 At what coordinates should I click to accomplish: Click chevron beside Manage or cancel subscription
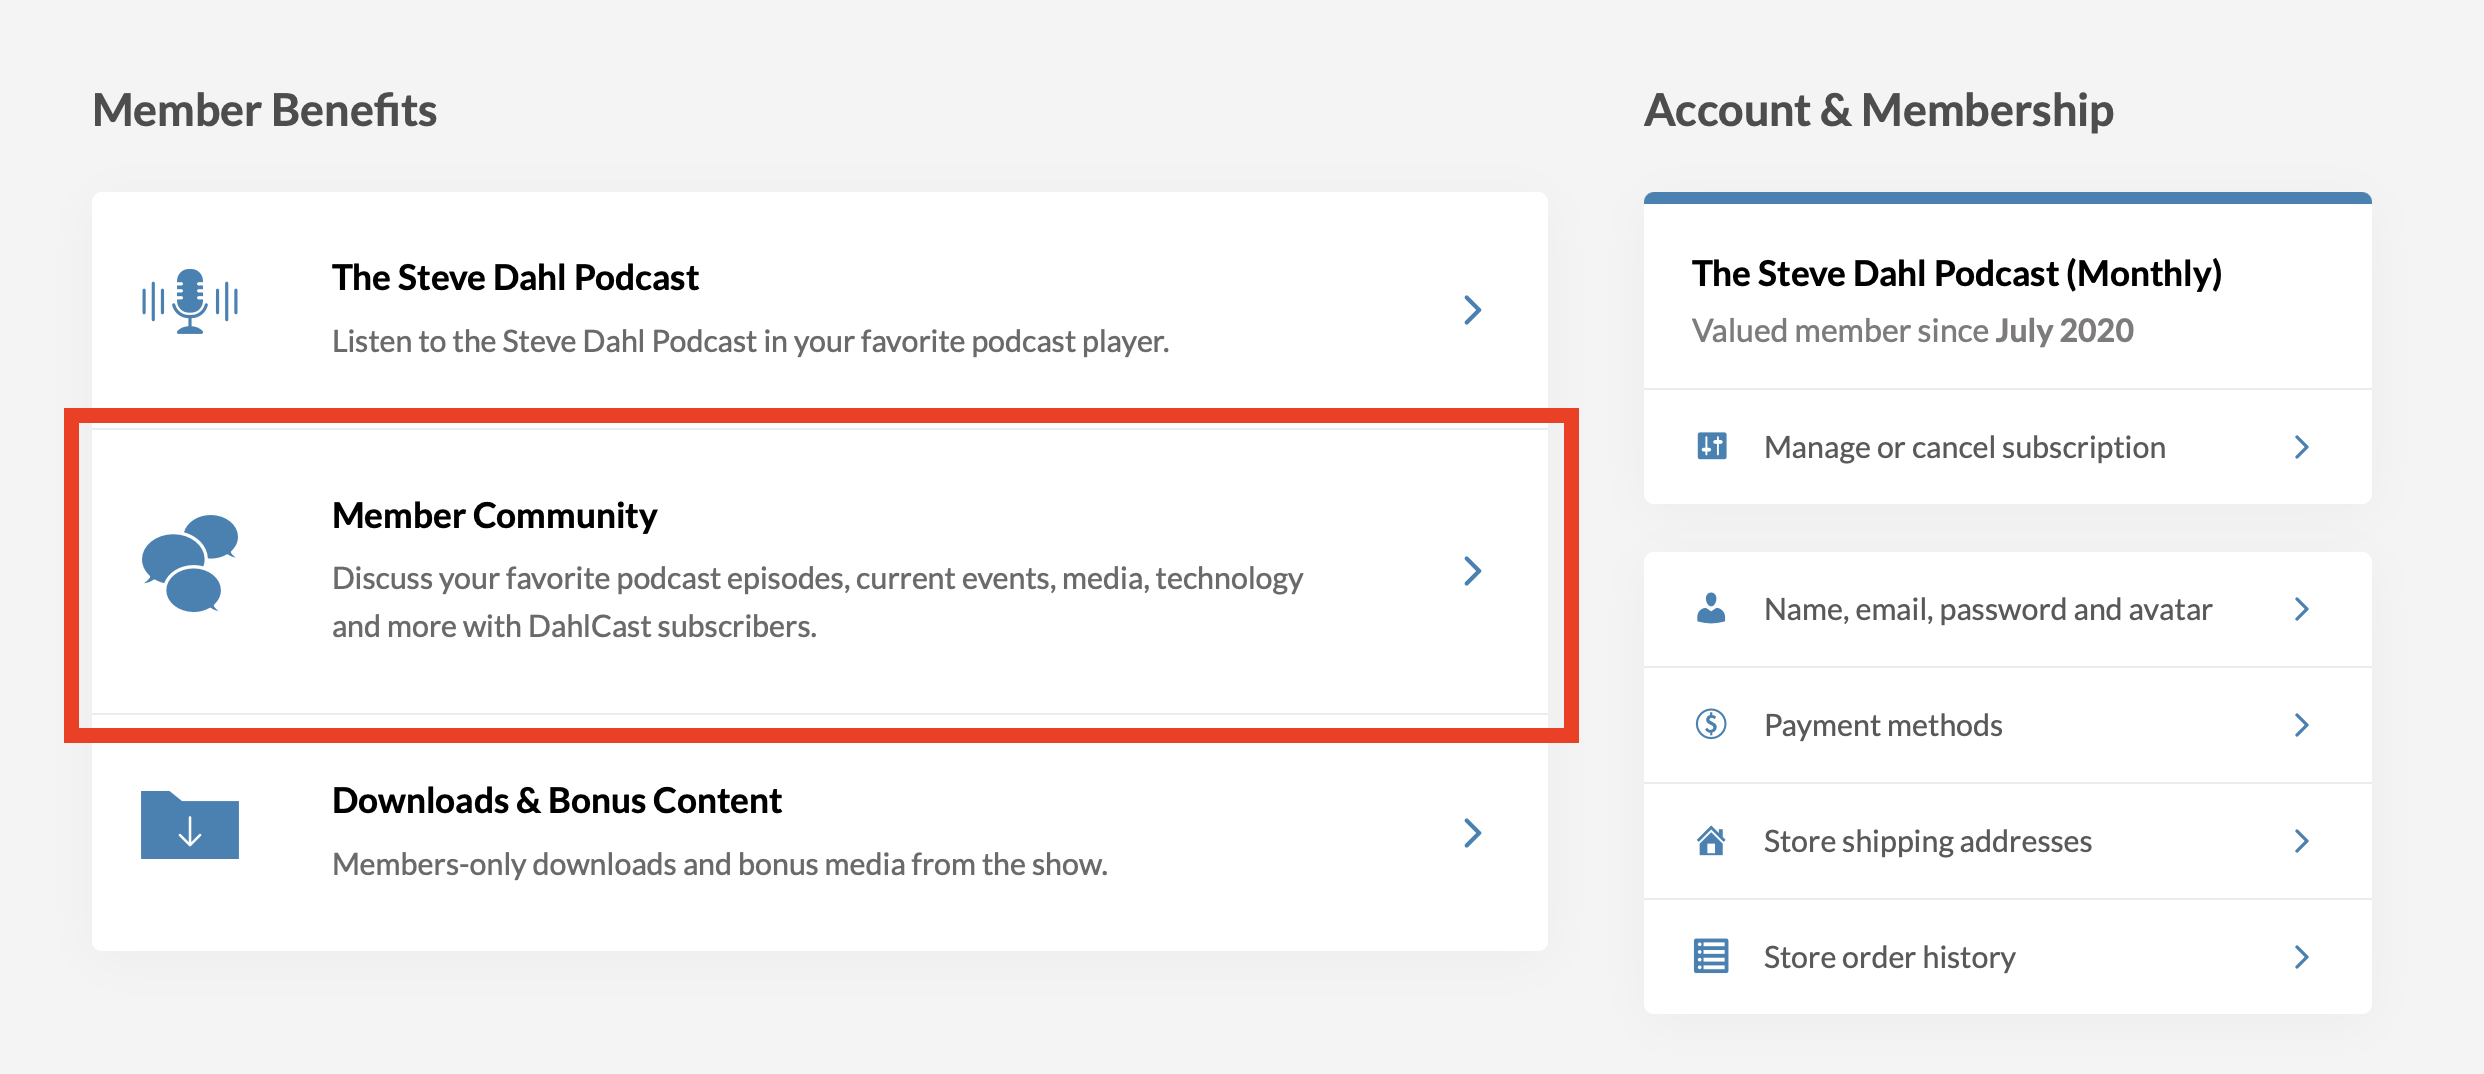click(x=2301, y=447)
